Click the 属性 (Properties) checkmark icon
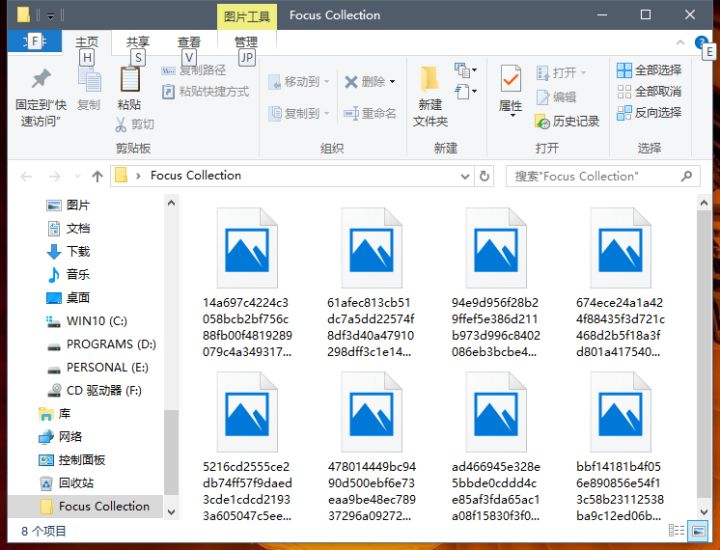The height and width of the screenshot is (550, 720). [x=510, y=80]
